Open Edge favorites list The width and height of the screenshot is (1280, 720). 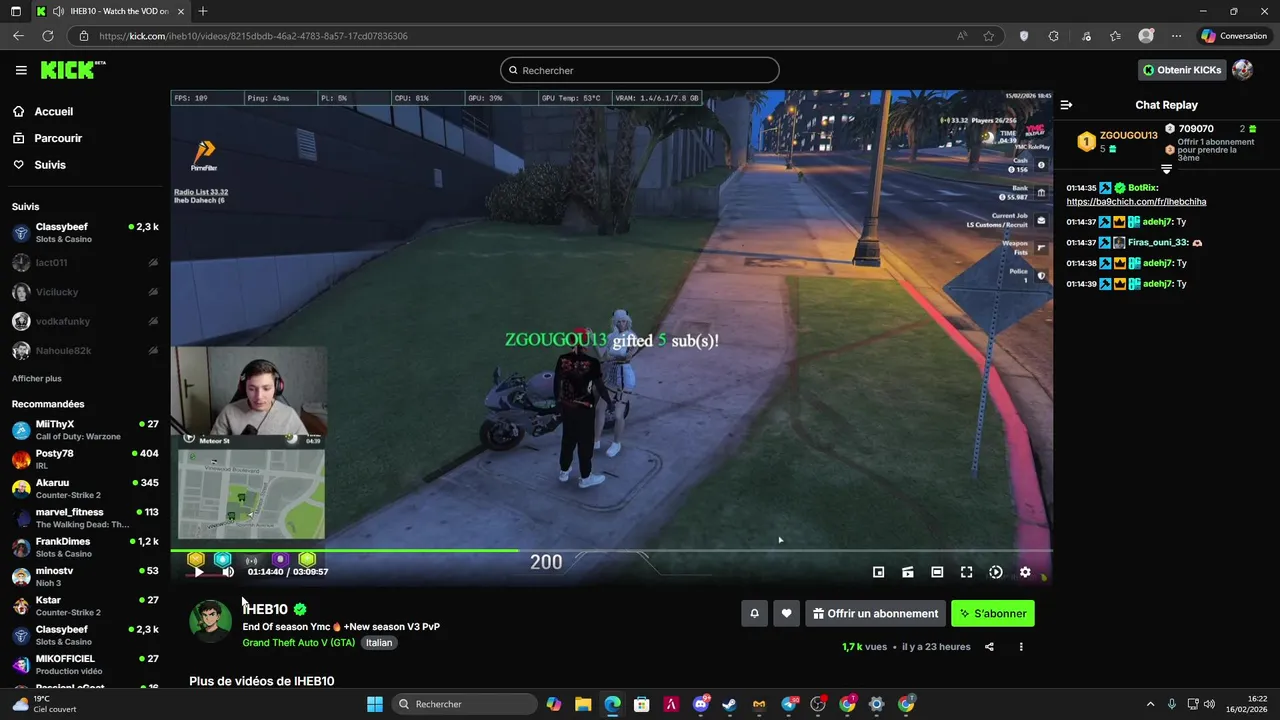click(1116, 36)
